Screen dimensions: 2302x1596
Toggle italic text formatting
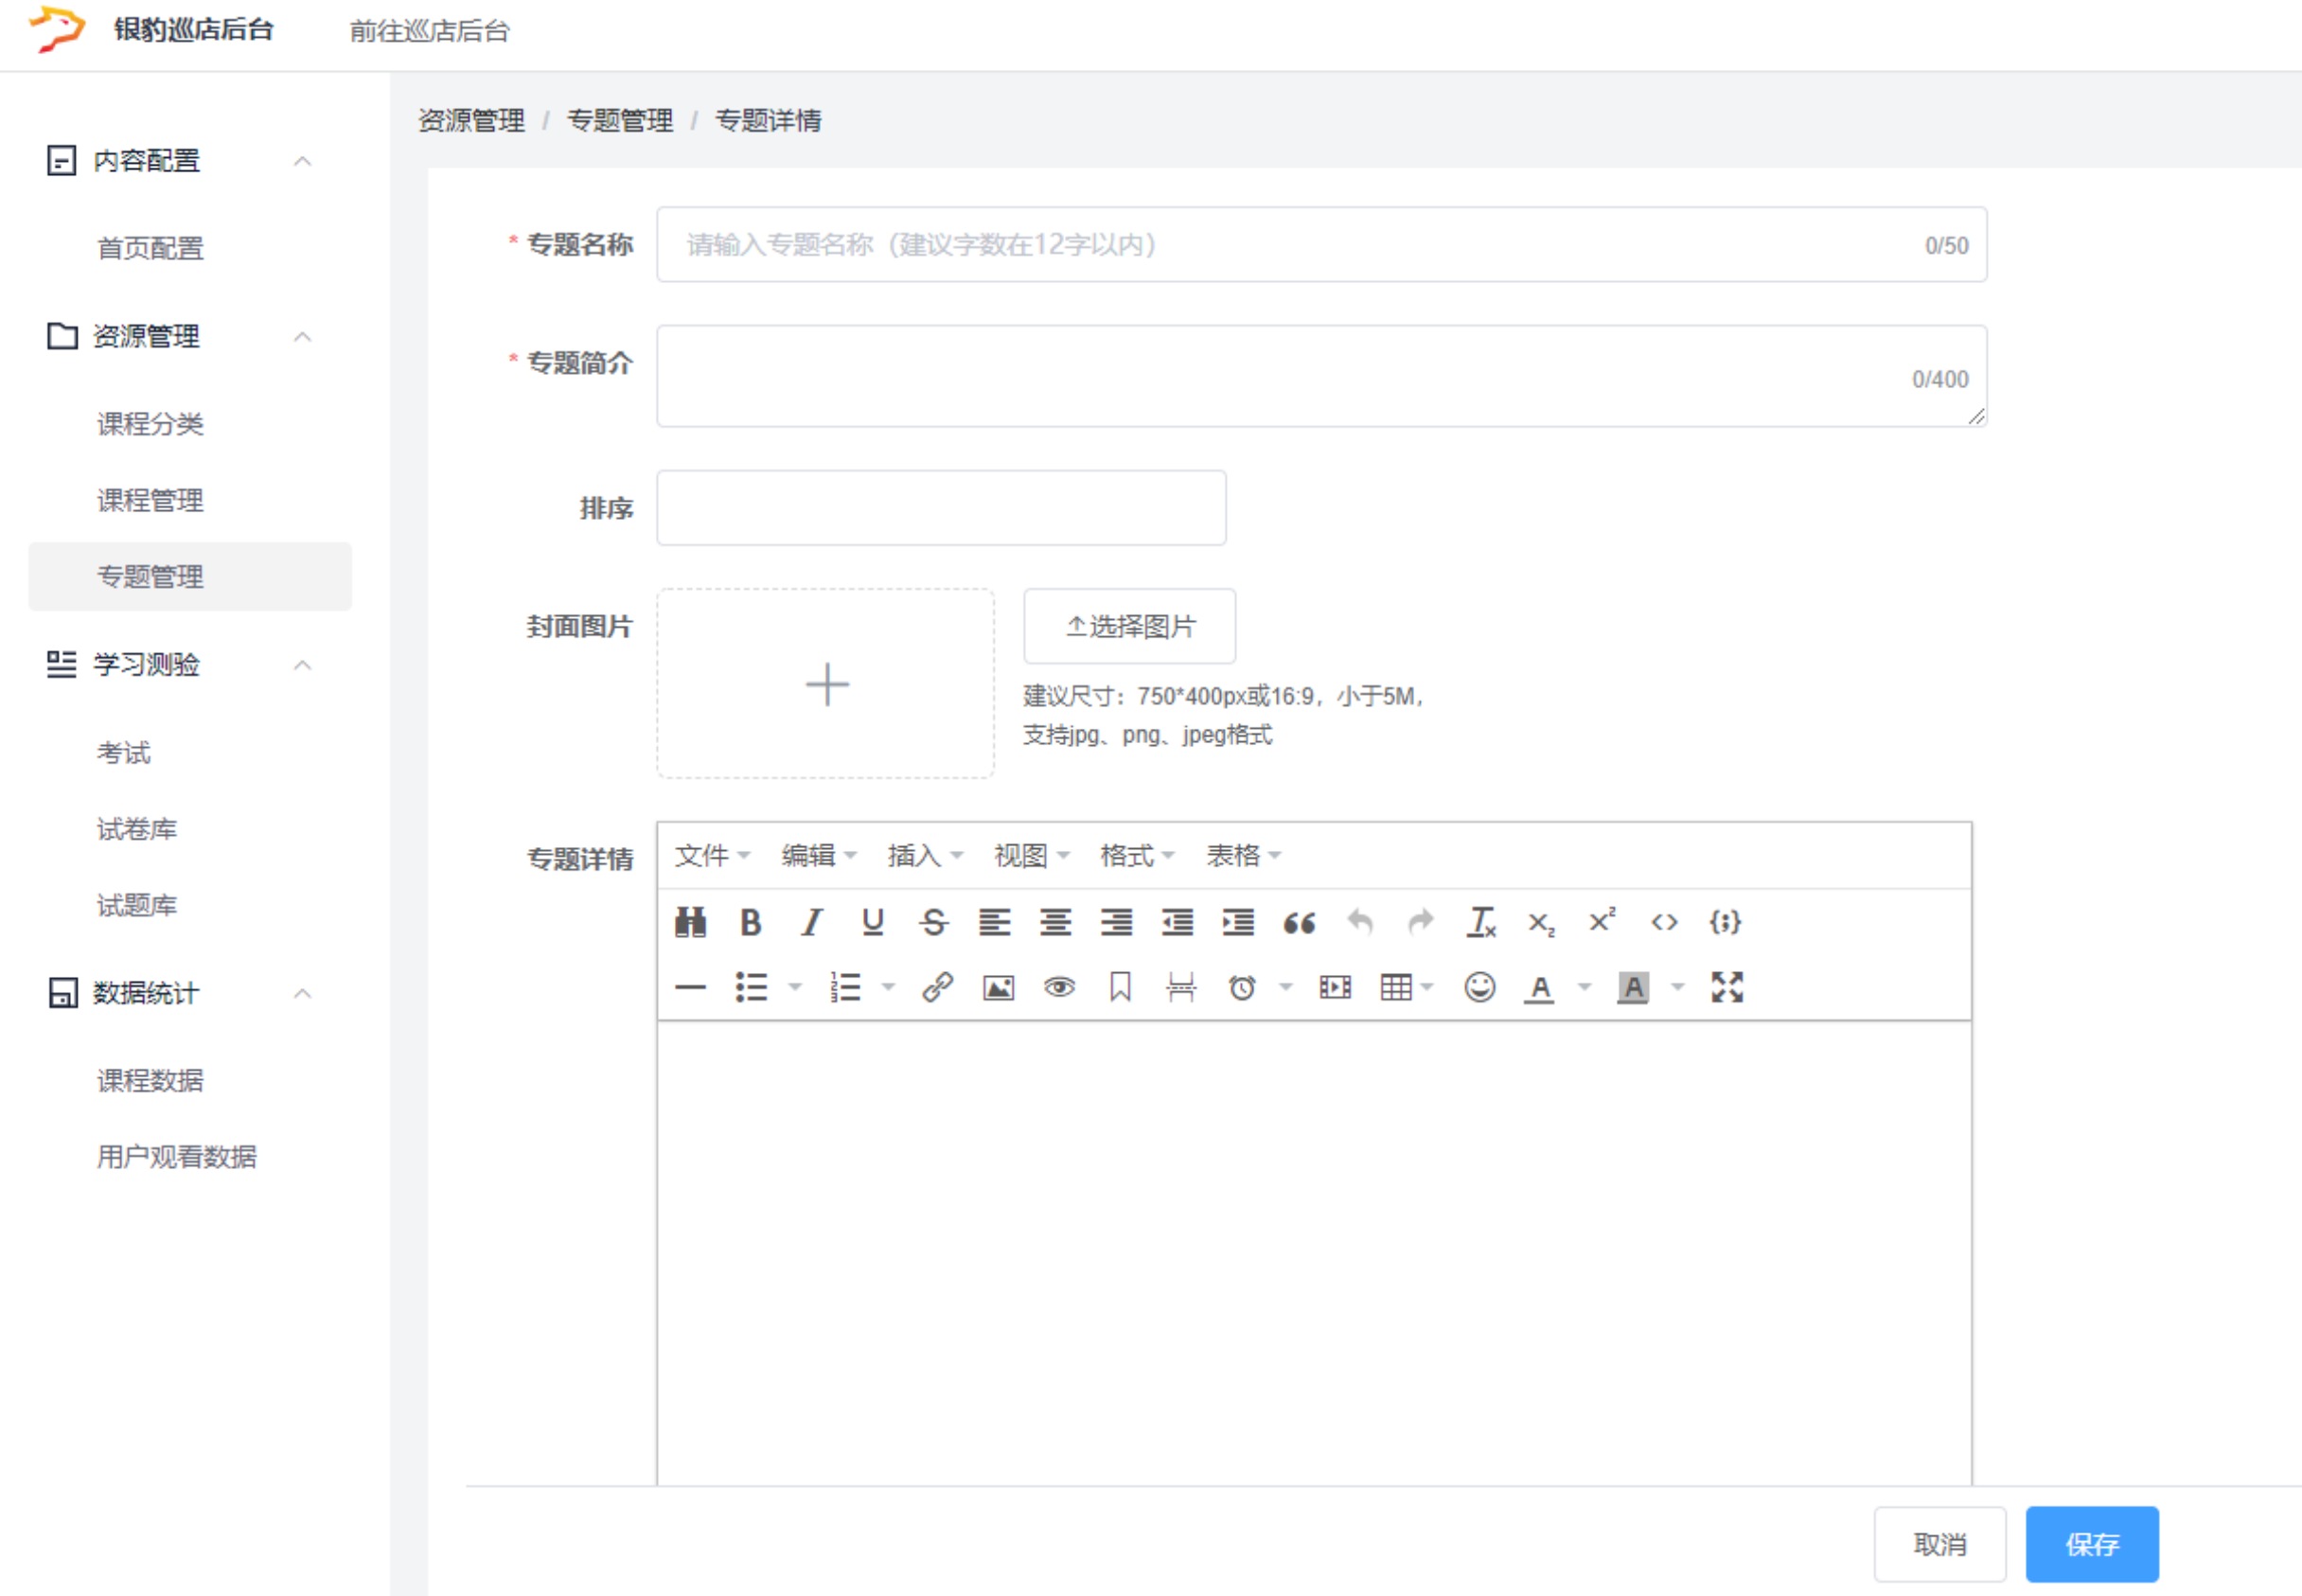pyautogui.click(x=811, y=922)
